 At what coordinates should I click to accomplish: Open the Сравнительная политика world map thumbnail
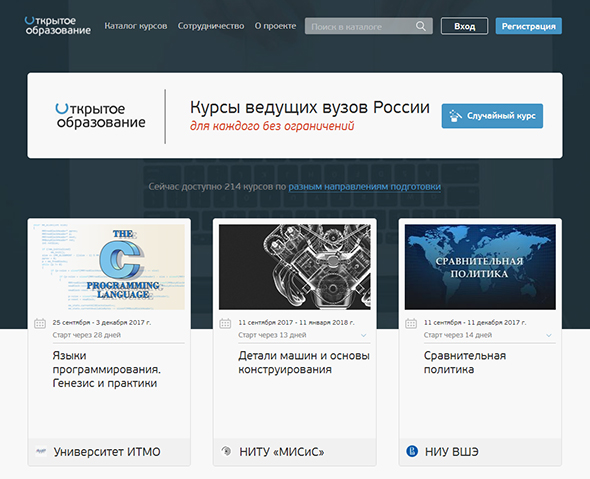point(480,267)
